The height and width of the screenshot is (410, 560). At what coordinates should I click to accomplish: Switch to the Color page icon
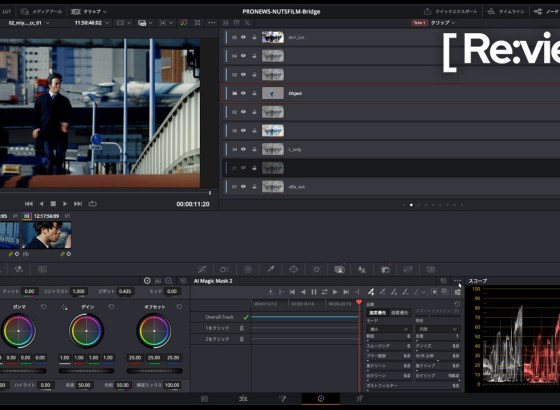tap(320, 399)
